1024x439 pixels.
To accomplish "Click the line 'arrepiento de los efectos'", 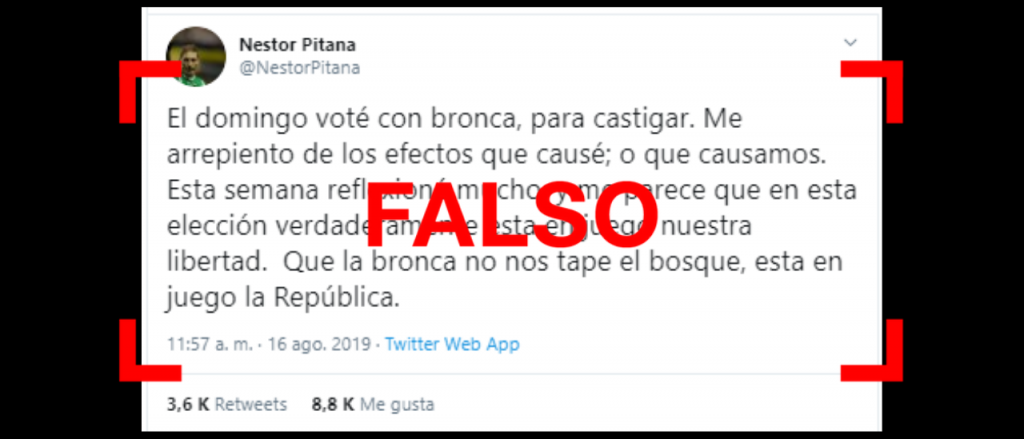I will (x=497, y=155).
